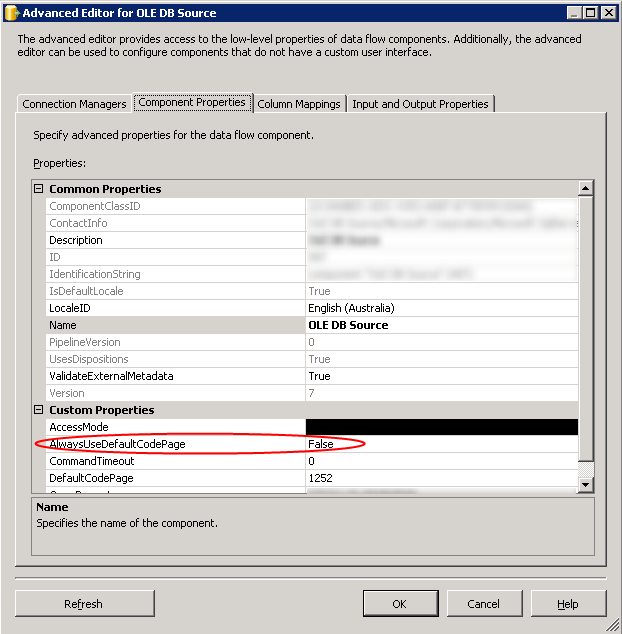Click the False value for AlwaysUseDefaultCodePage

pyautogui.click(x=321, y=444)
